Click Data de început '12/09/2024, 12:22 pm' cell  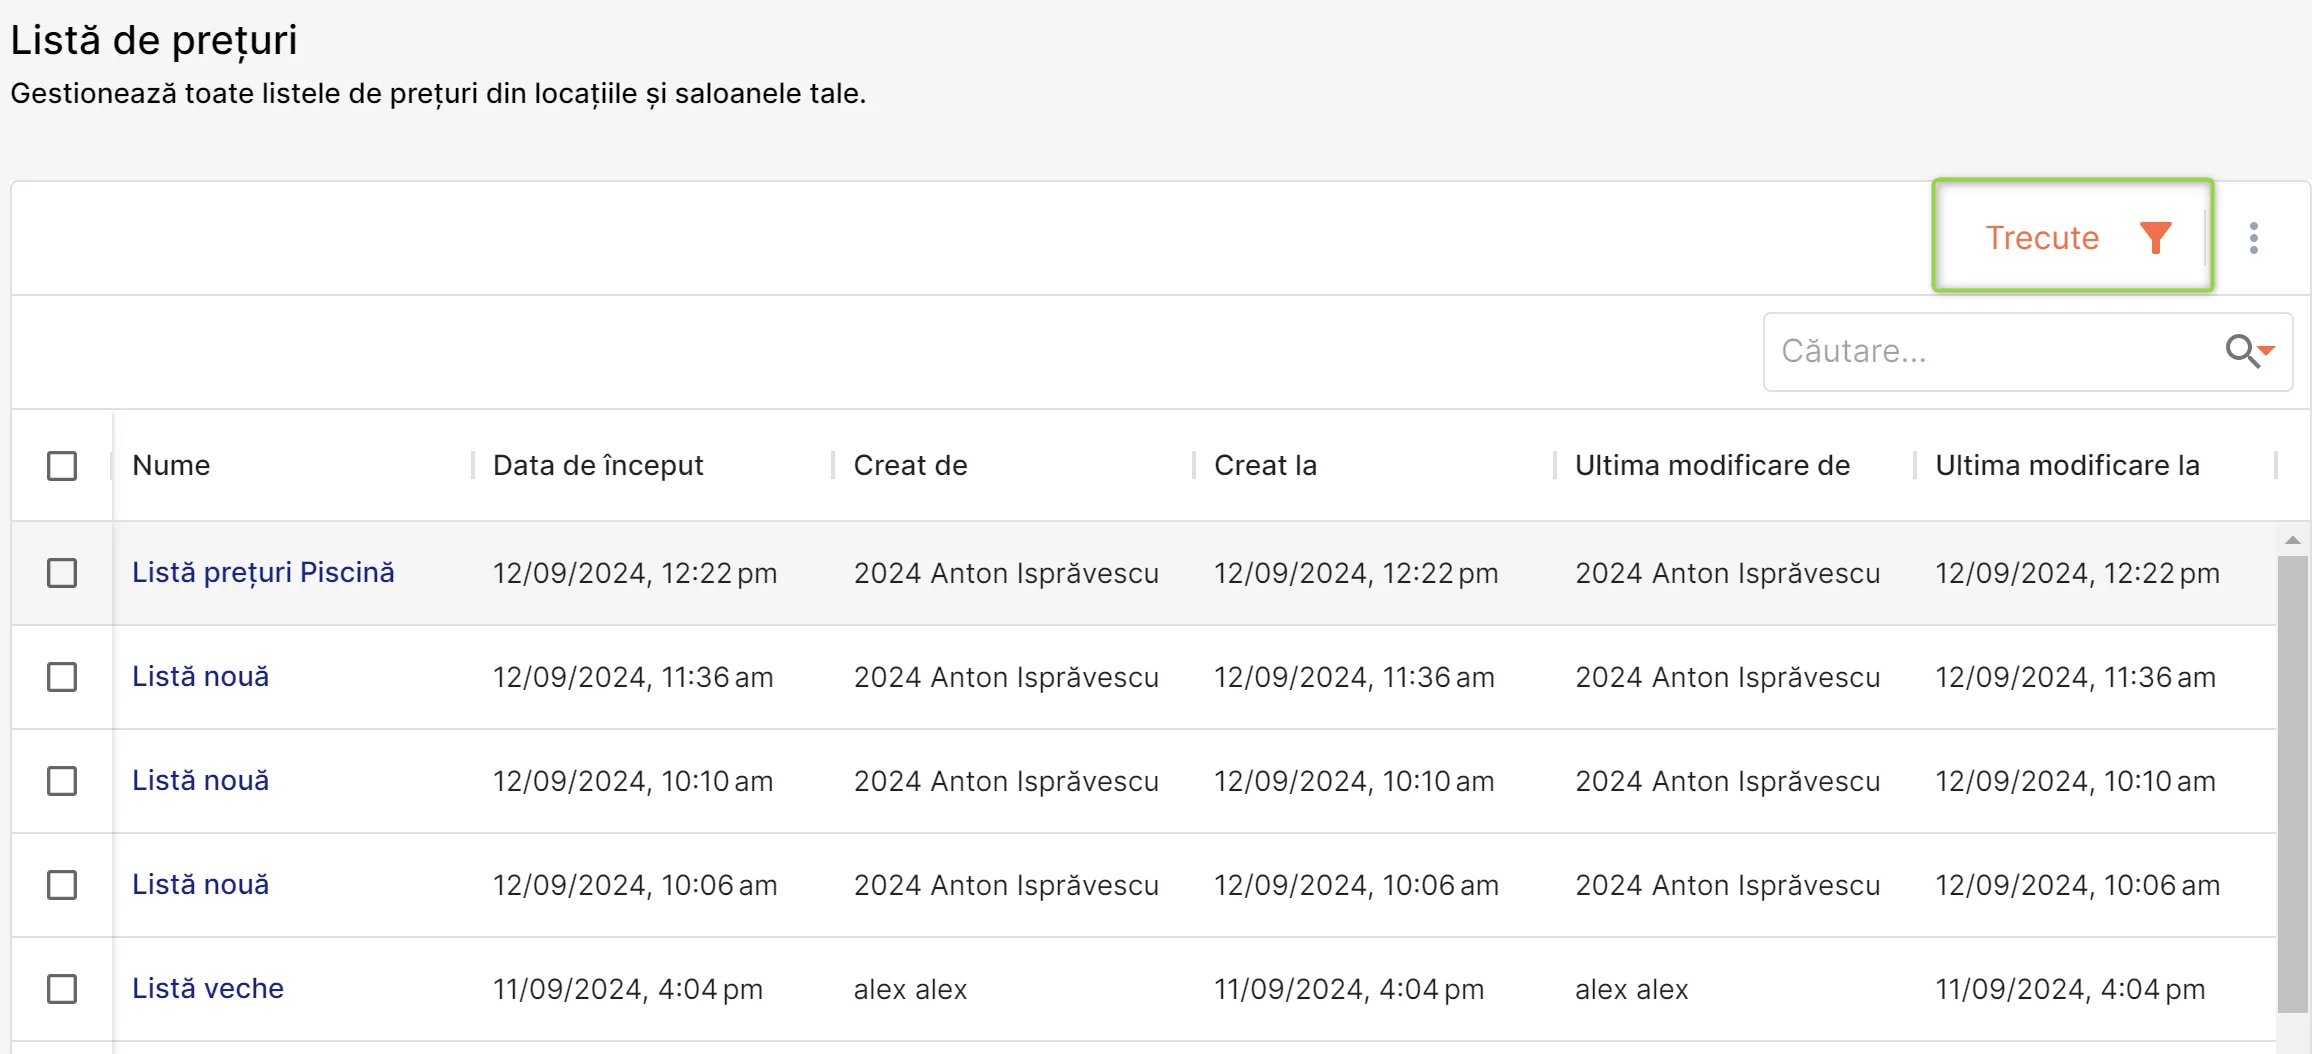click(x=635, y=574)
